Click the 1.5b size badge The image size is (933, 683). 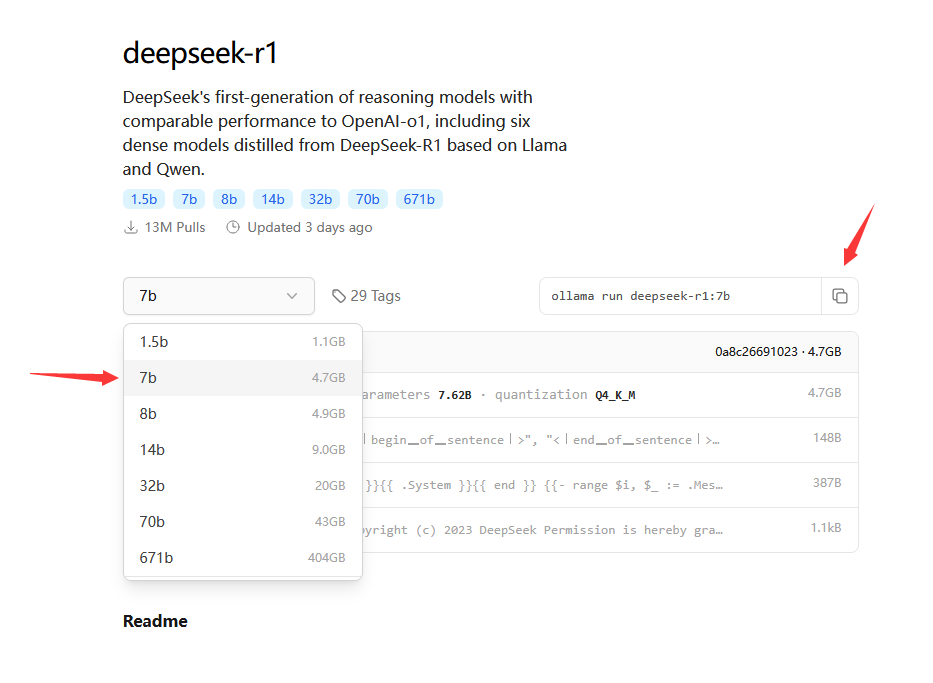coord(143,199)
